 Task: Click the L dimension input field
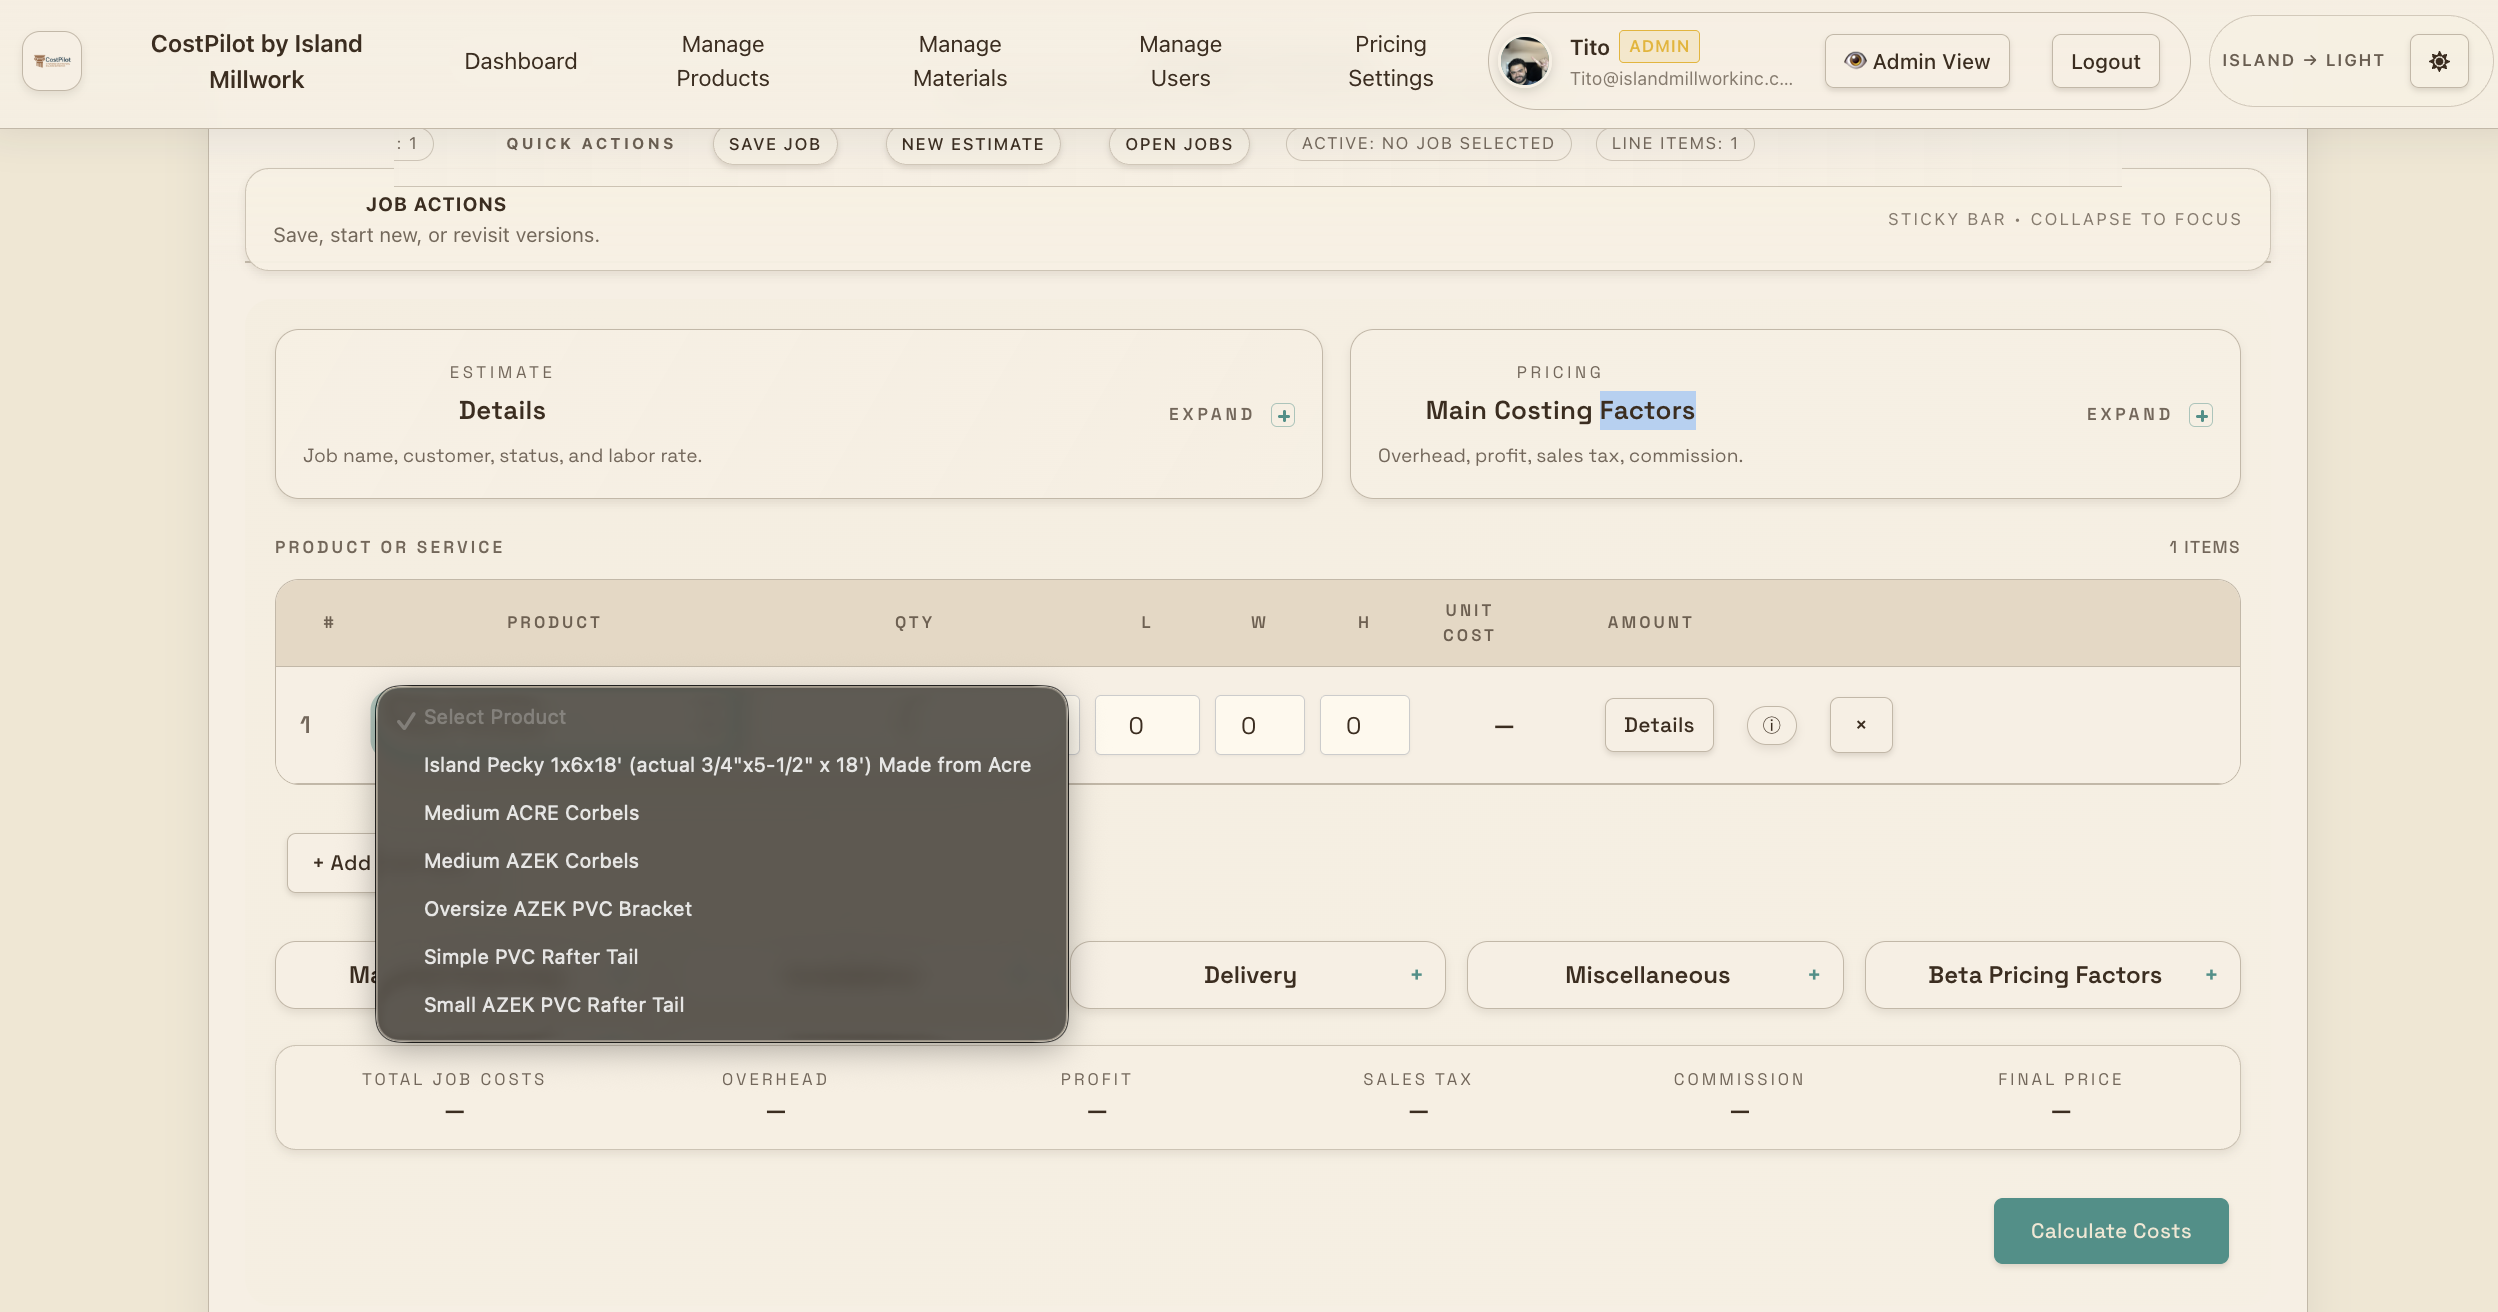click(x=1147, y=725)
